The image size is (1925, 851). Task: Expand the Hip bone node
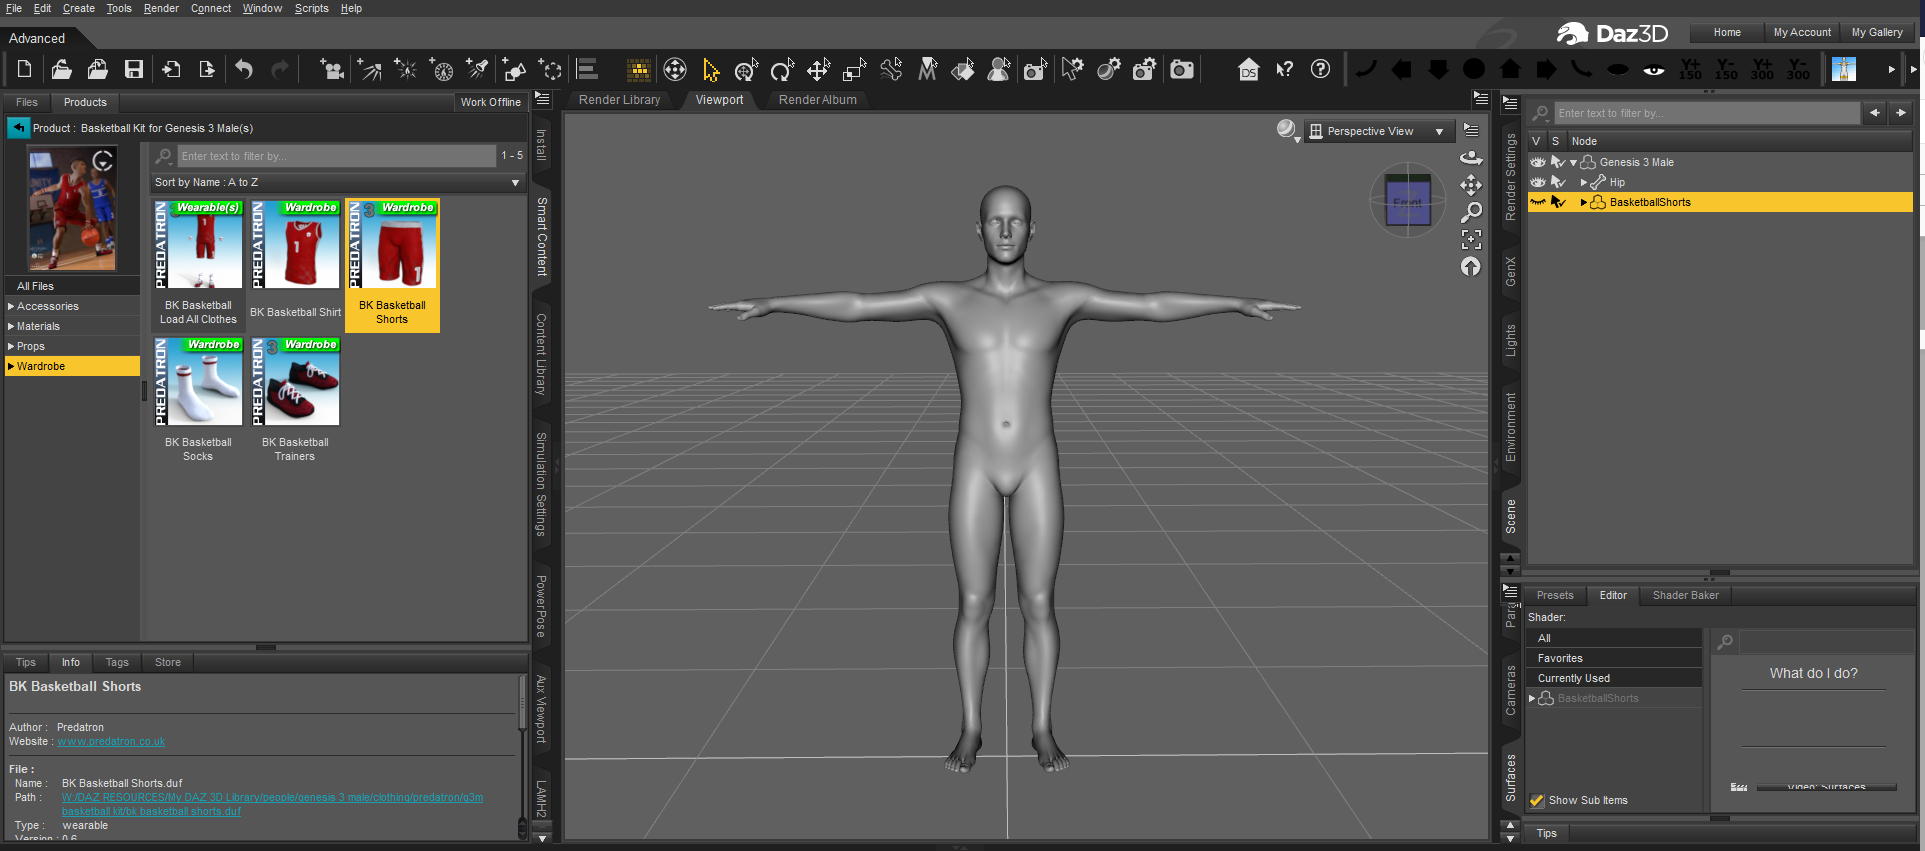click(x=1583, y=182)
